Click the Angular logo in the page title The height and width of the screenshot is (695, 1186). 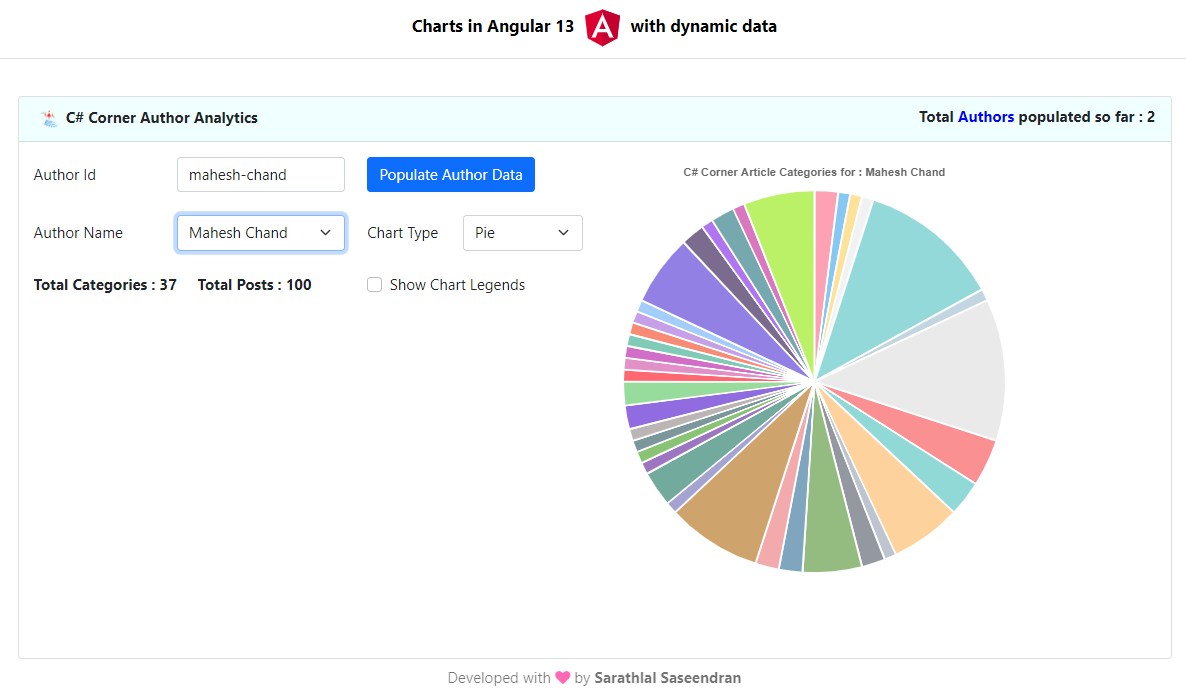pyautogui.click(x=602, y=28)
